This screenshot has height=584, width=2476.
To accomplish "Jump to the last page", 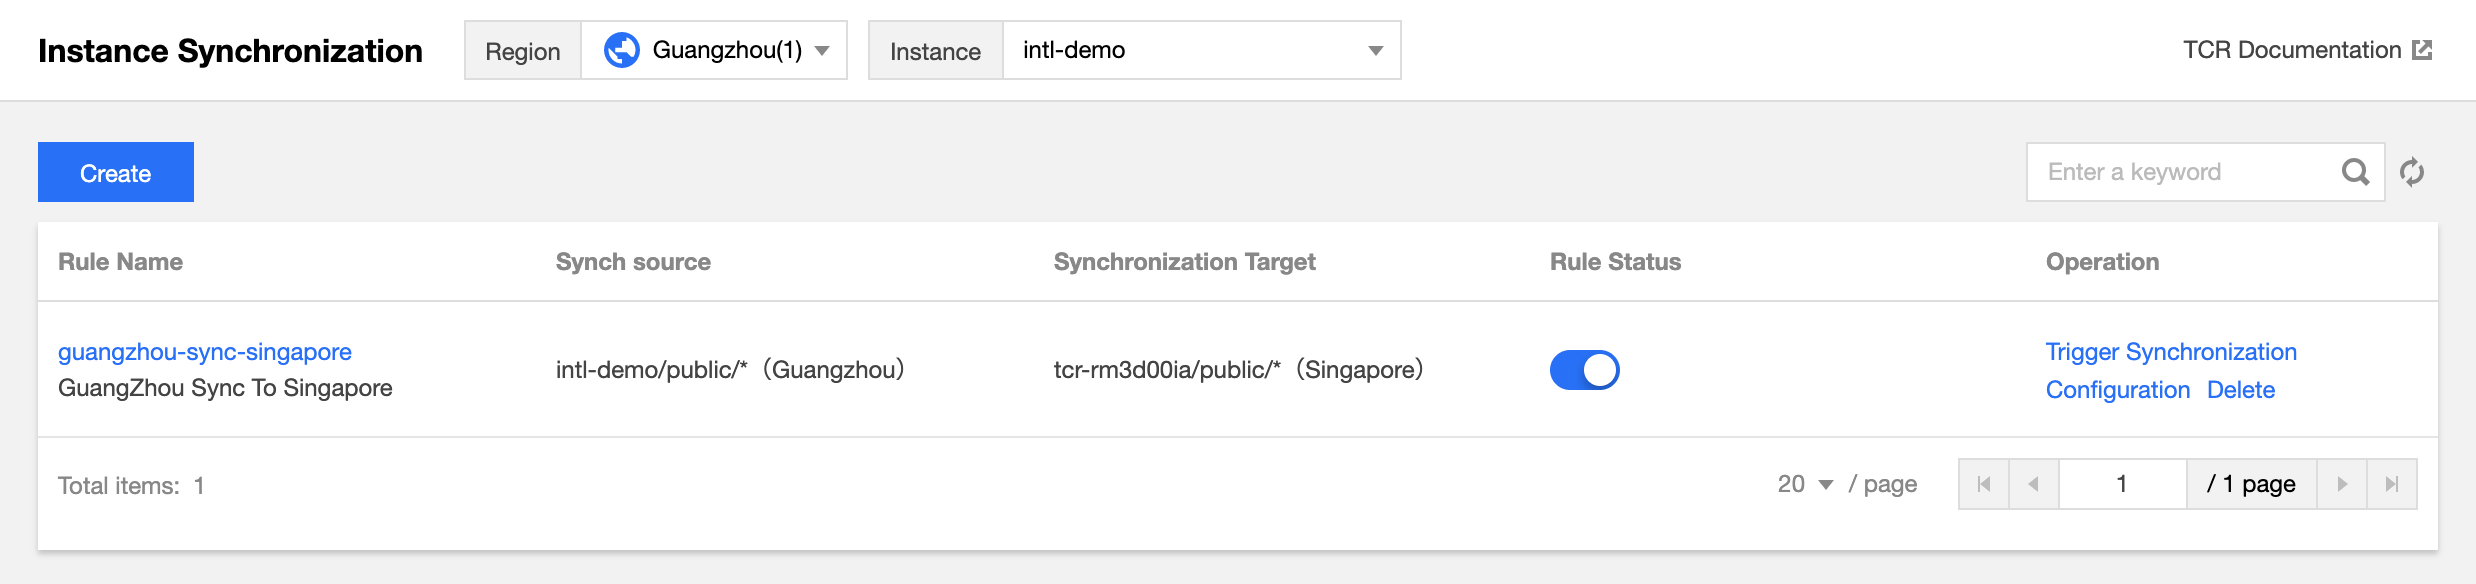I will [x=2392, y=484].
